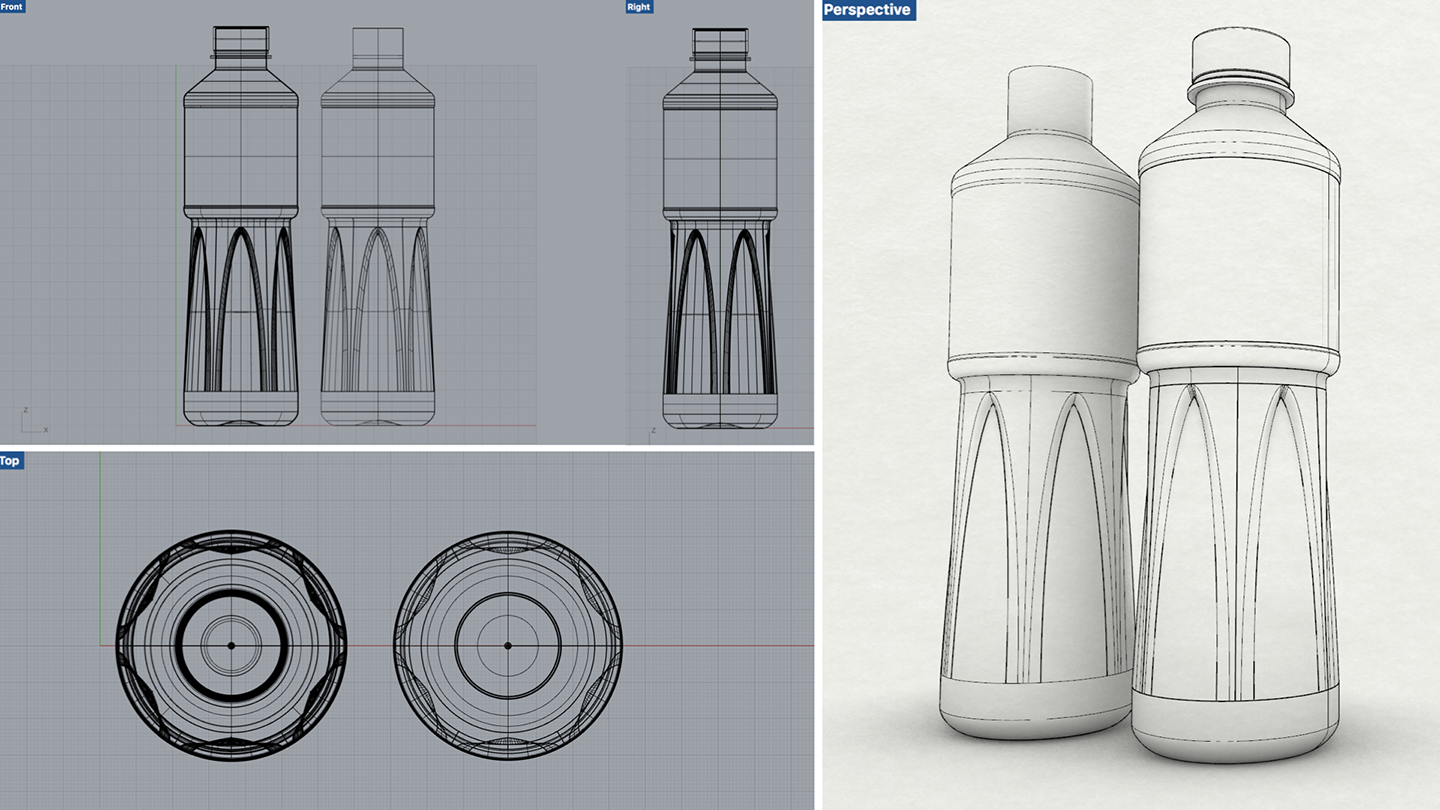Click the center point of right bottle in Top view
This screenshot has height=810, width=1440.
[x=508, y=646]
